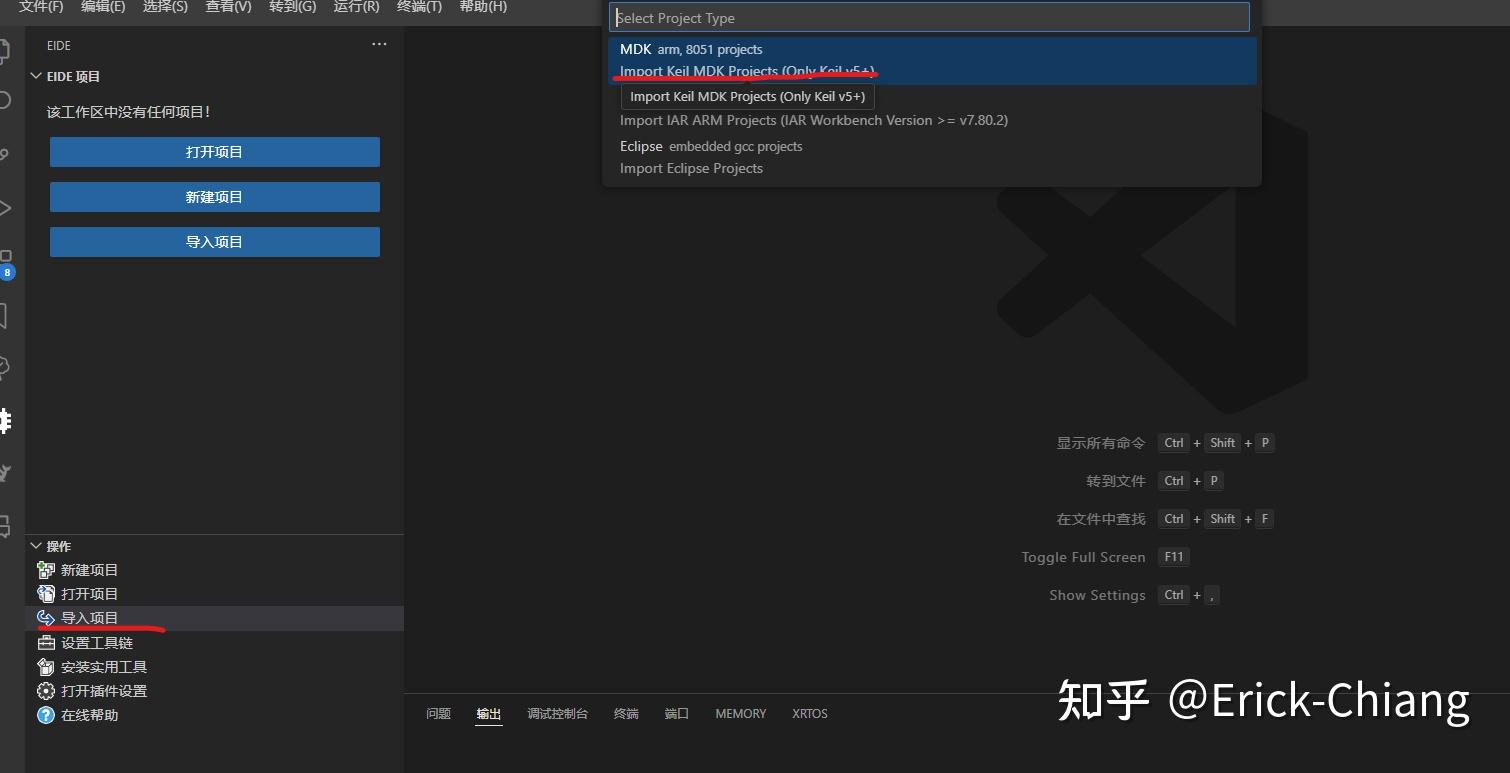Click the 新建项目 icon in 操作 section
This screenshot has height=773, width=1510.
click(x=46, y=569)
